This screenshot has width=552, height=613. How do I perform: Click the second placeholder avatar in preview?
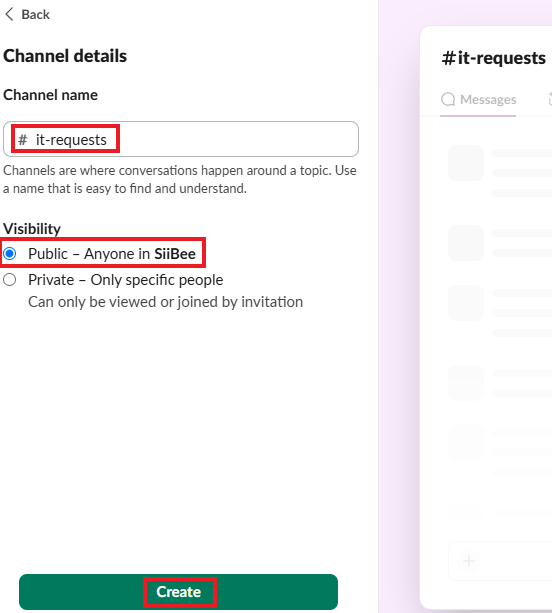click(466, 243)
